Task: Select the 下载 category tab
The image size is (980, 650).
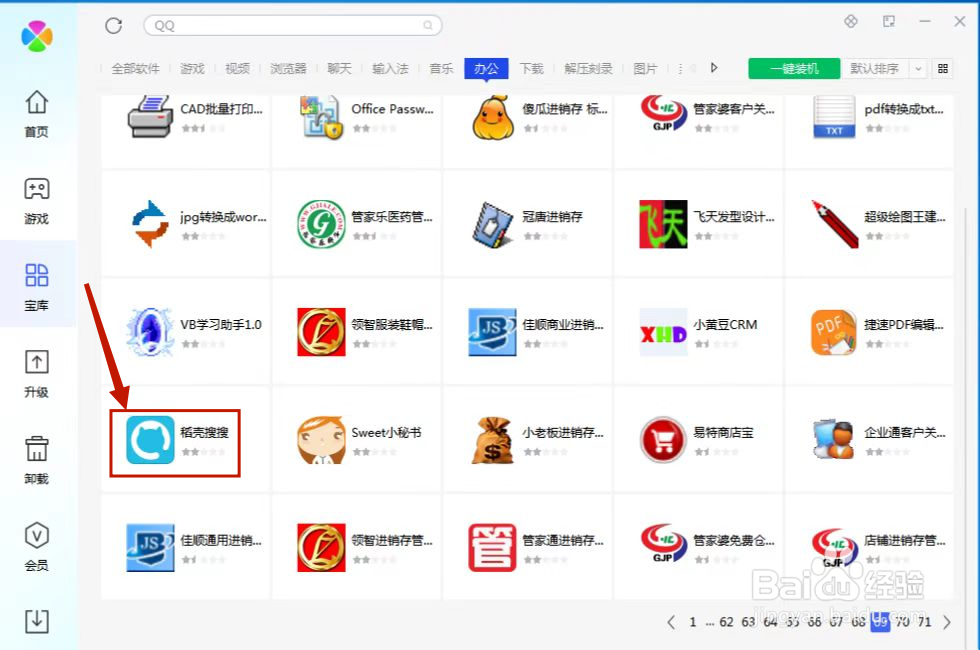Action: (531, 68)
